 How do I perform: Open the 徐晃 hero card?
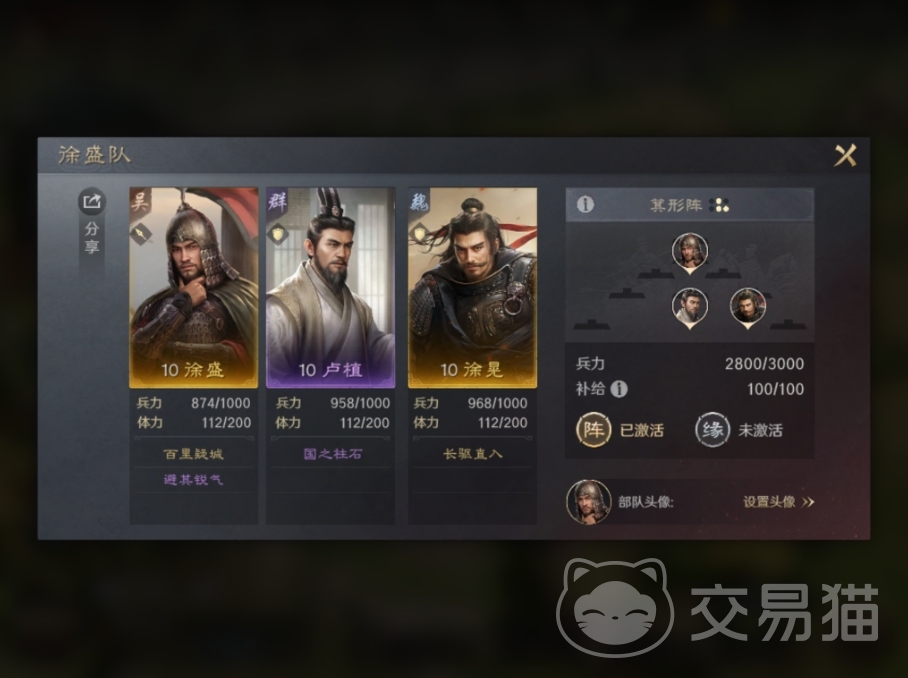pos(473,288)
